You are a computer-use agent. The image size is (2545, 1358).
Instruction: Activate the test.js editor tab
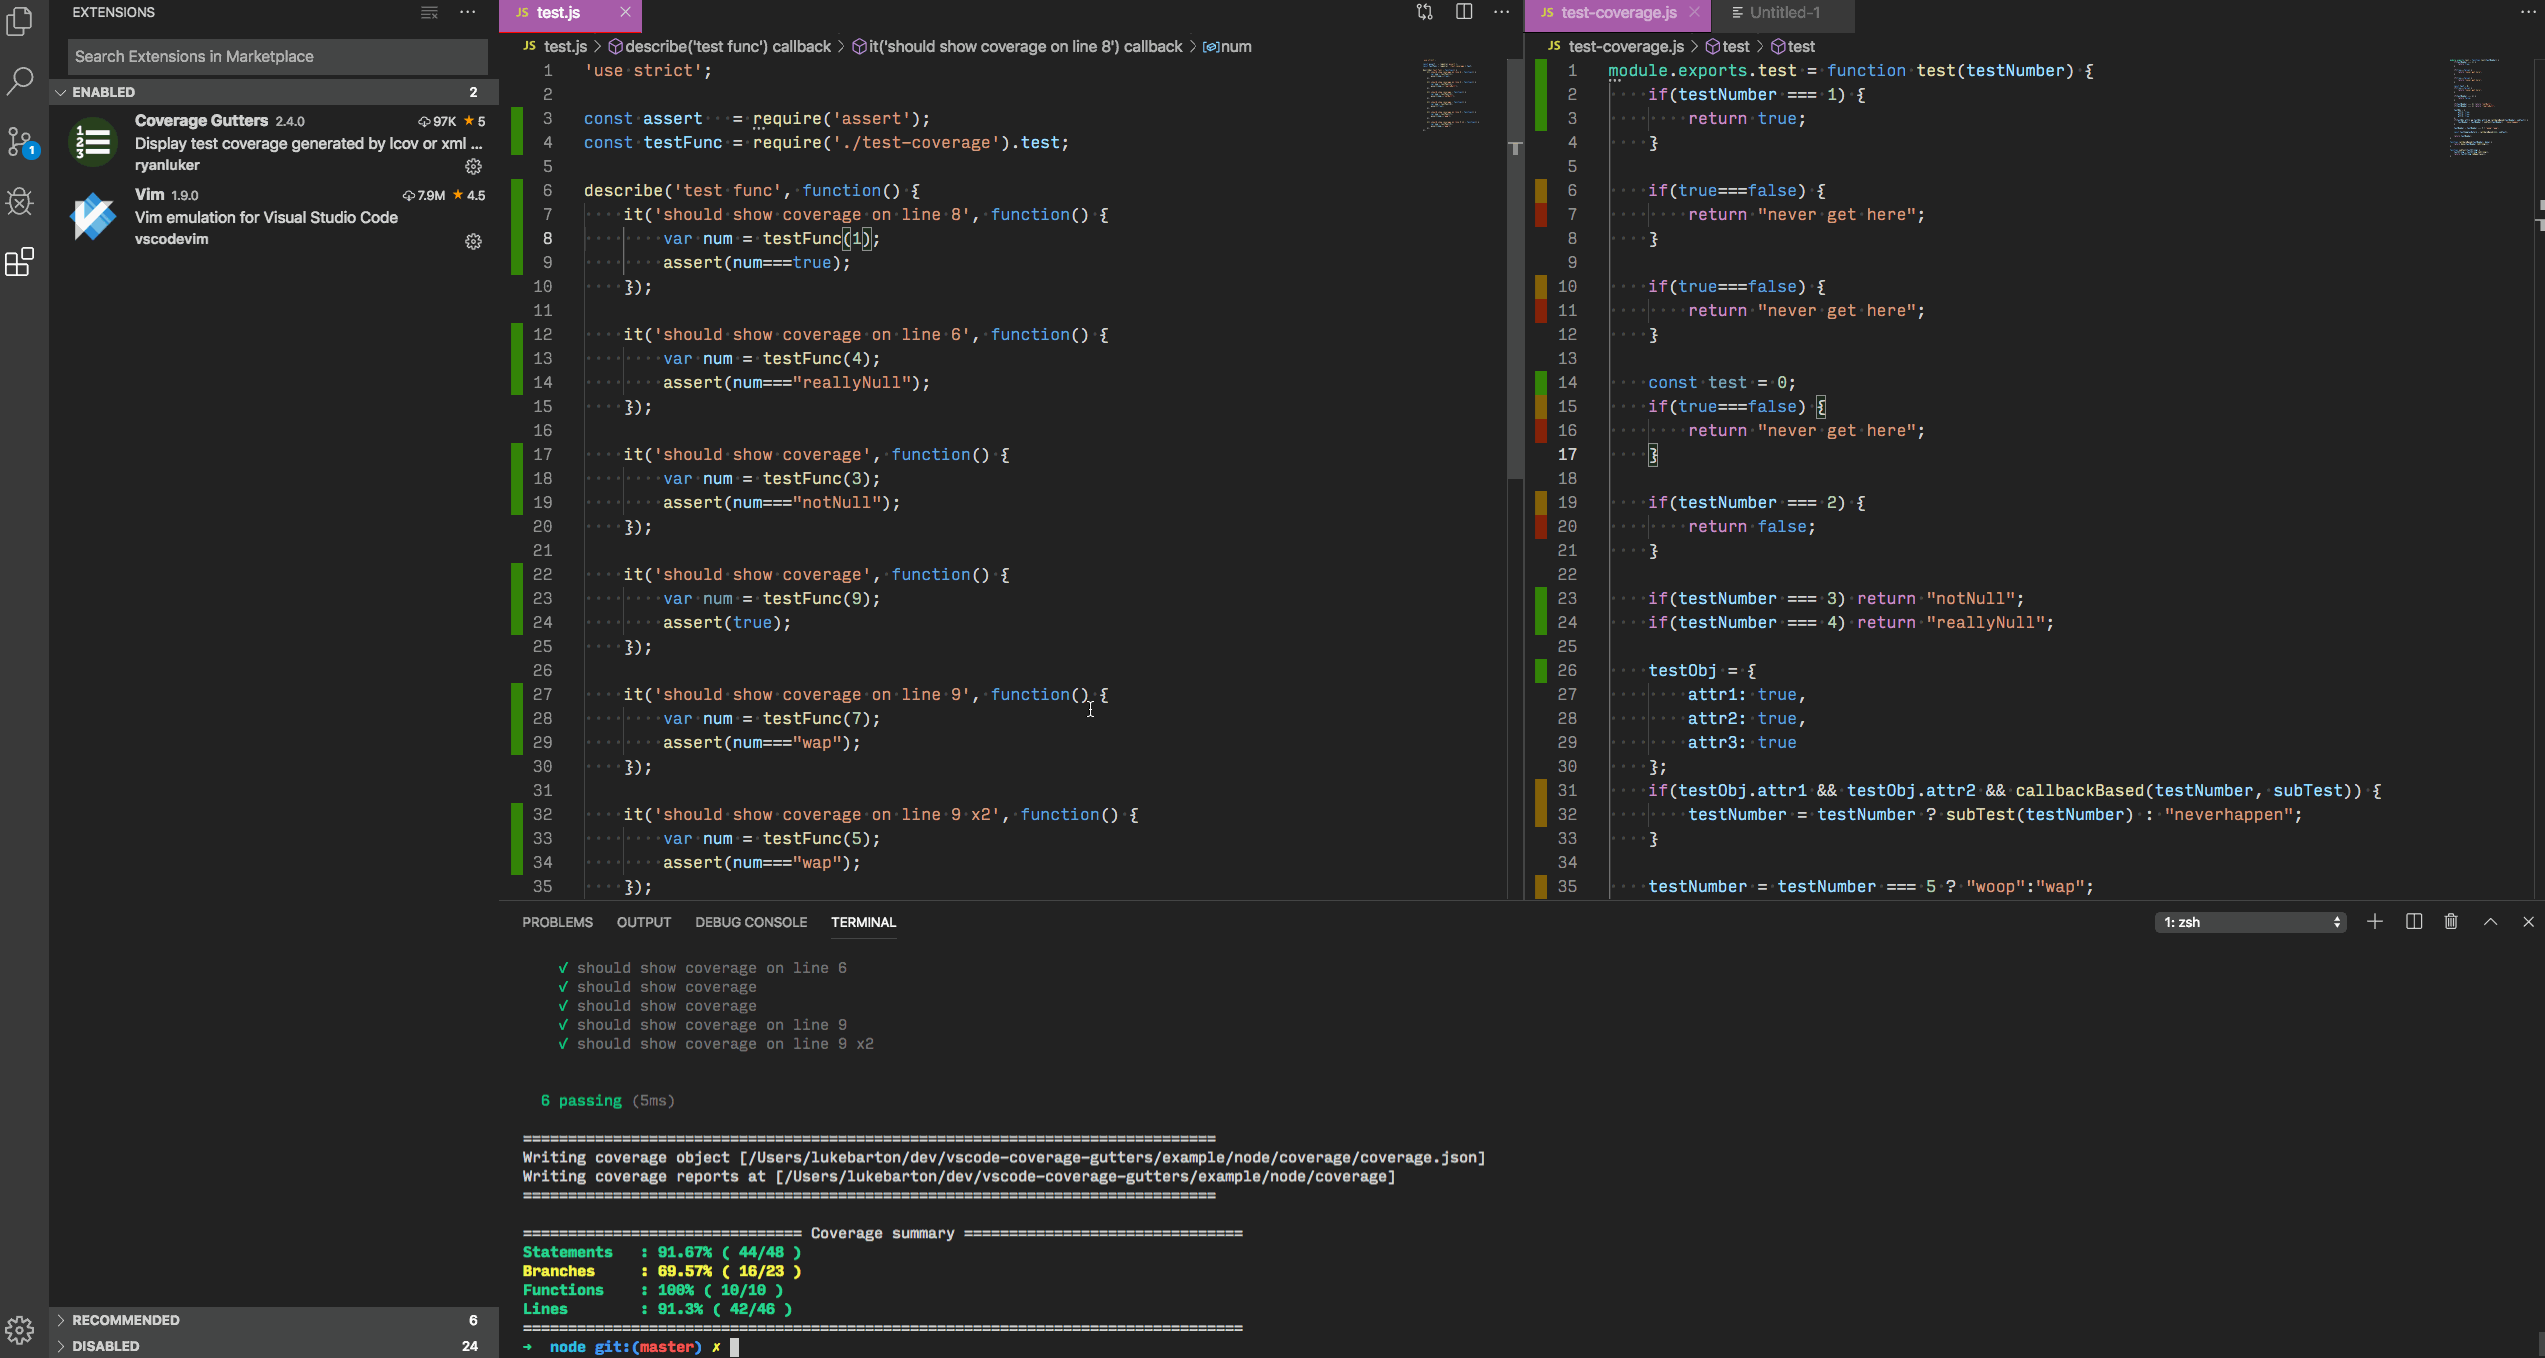click(570, 13)
